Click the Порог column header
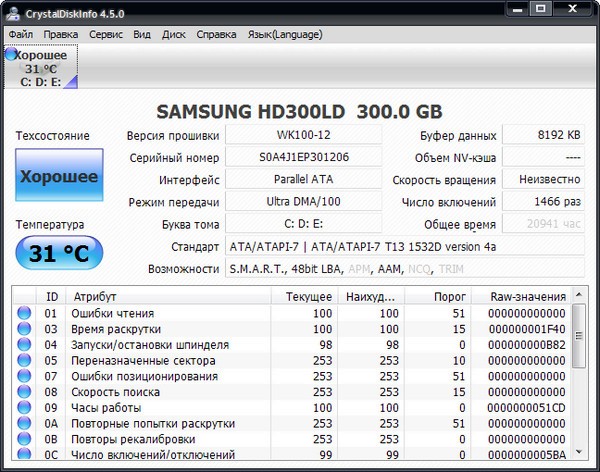Screen dimensions: 600x472 (x=438, y=296)
